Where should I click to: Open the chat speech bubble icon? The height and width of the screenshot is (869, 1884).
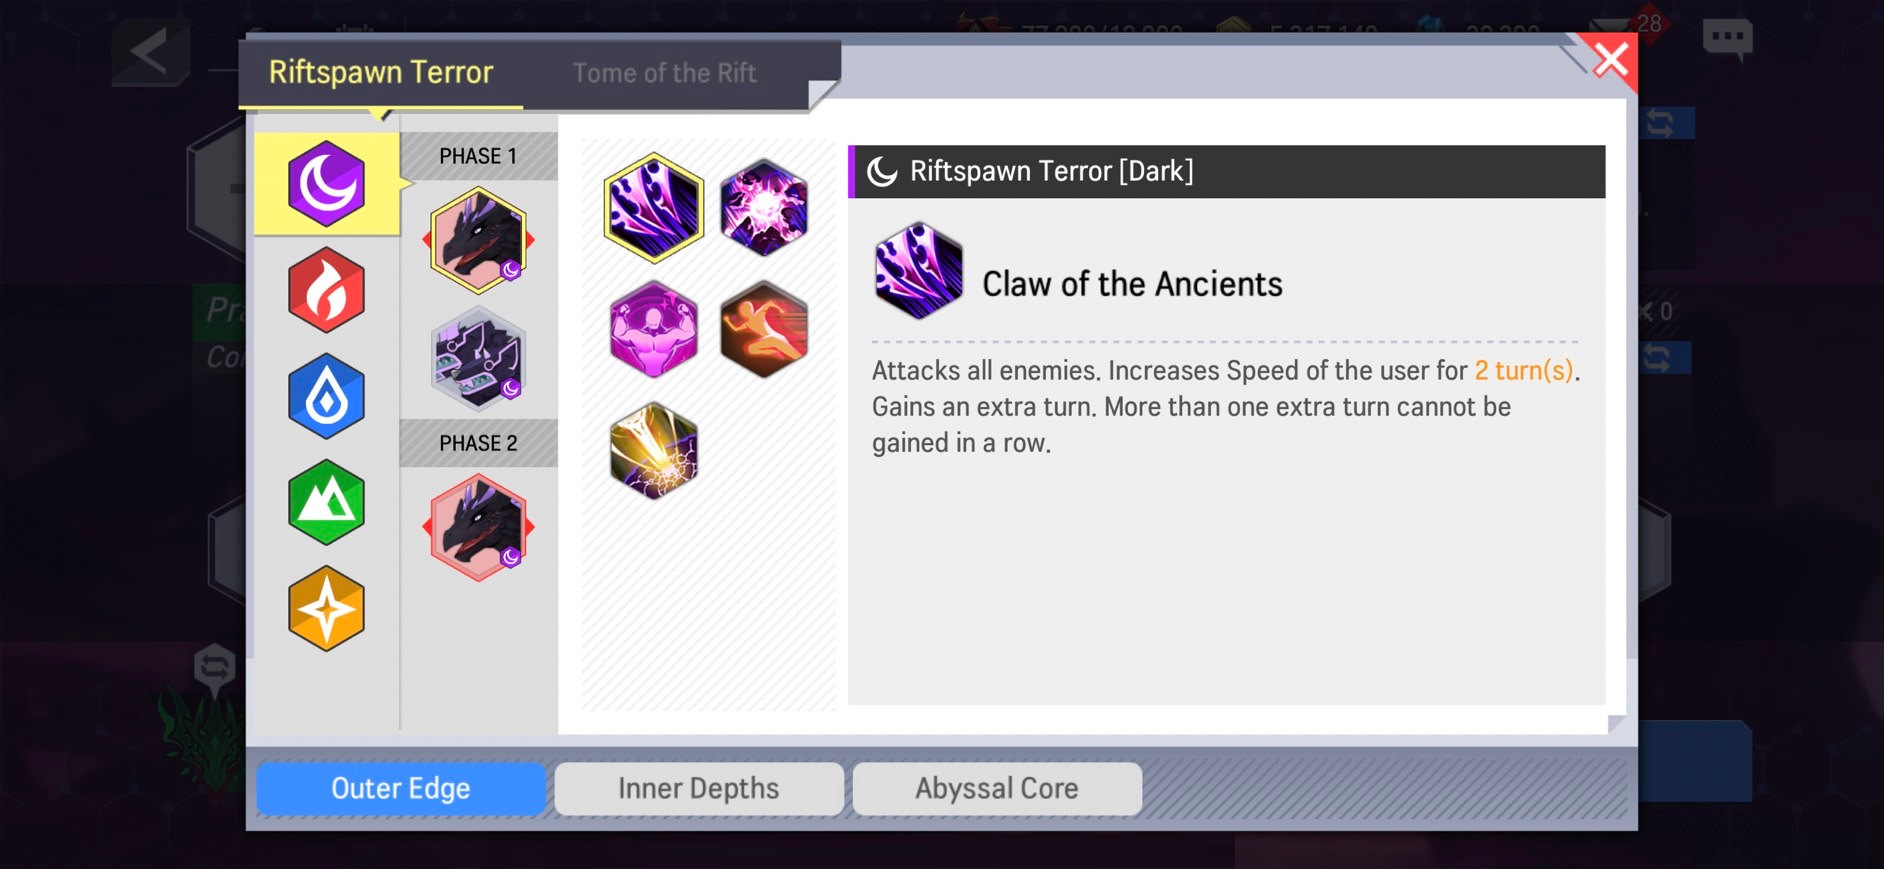1727,40
